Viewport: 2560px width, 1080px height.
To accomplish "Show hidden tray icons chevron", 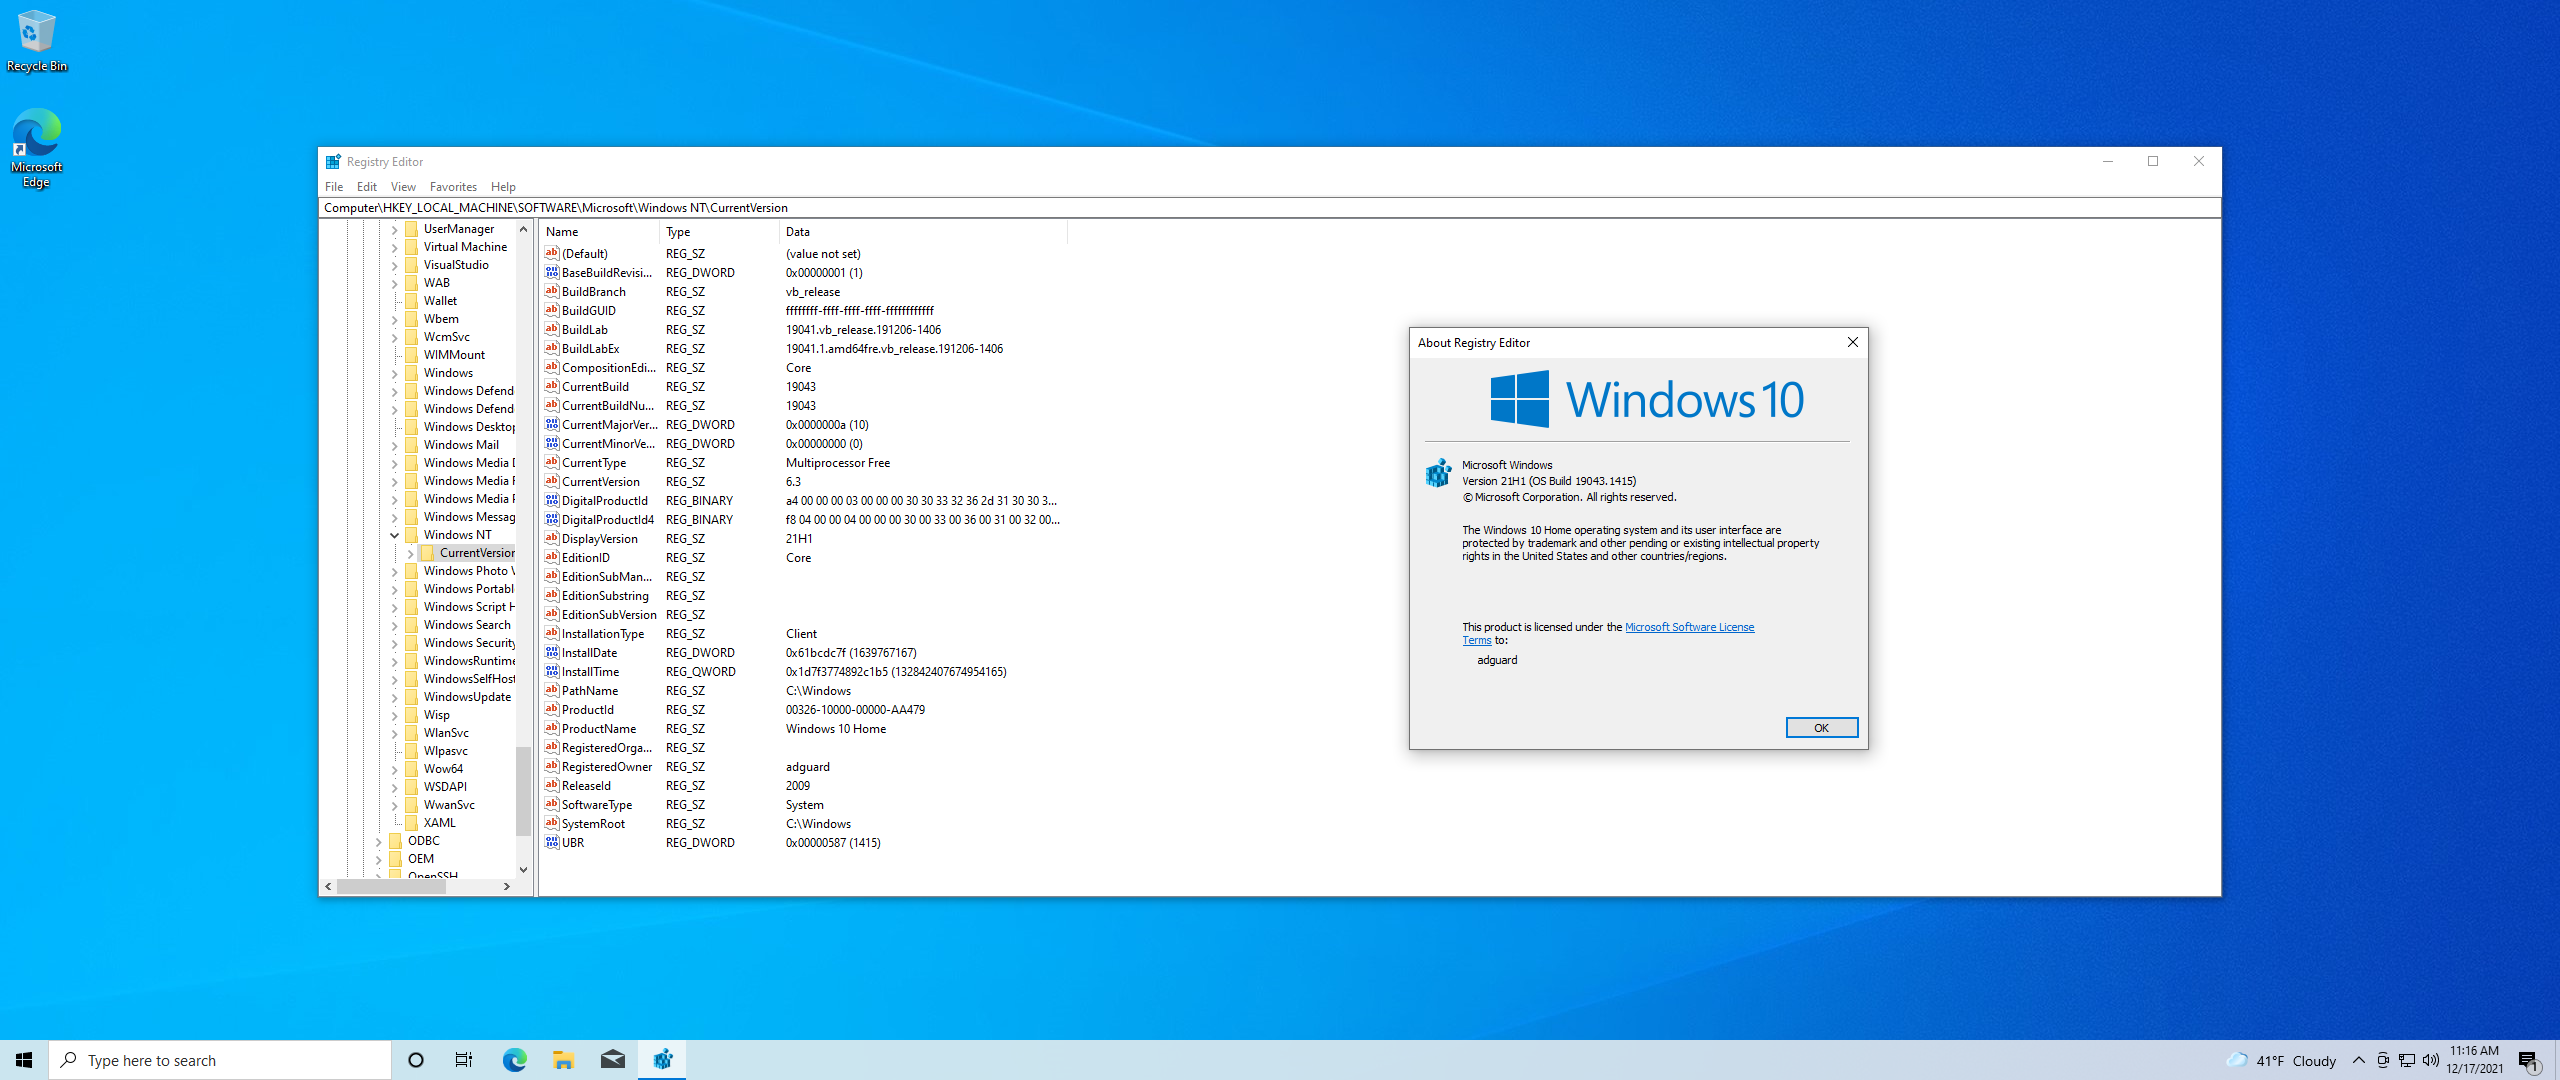I will pyautogui.click(x=2359, y=1060).
